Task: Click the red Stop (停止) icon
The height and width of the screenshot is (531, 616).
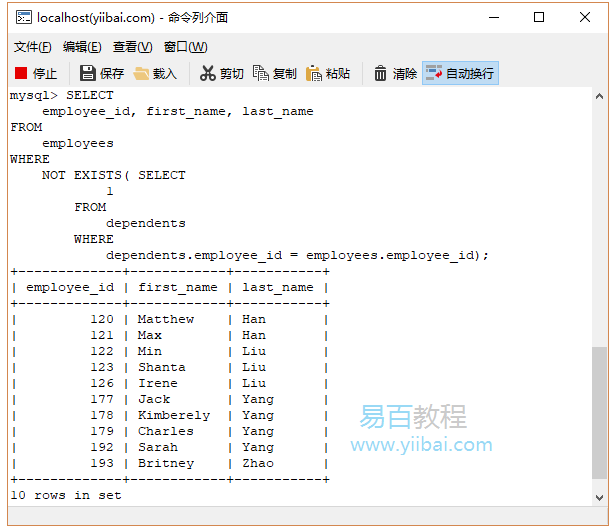Action: tap(21, 73)
